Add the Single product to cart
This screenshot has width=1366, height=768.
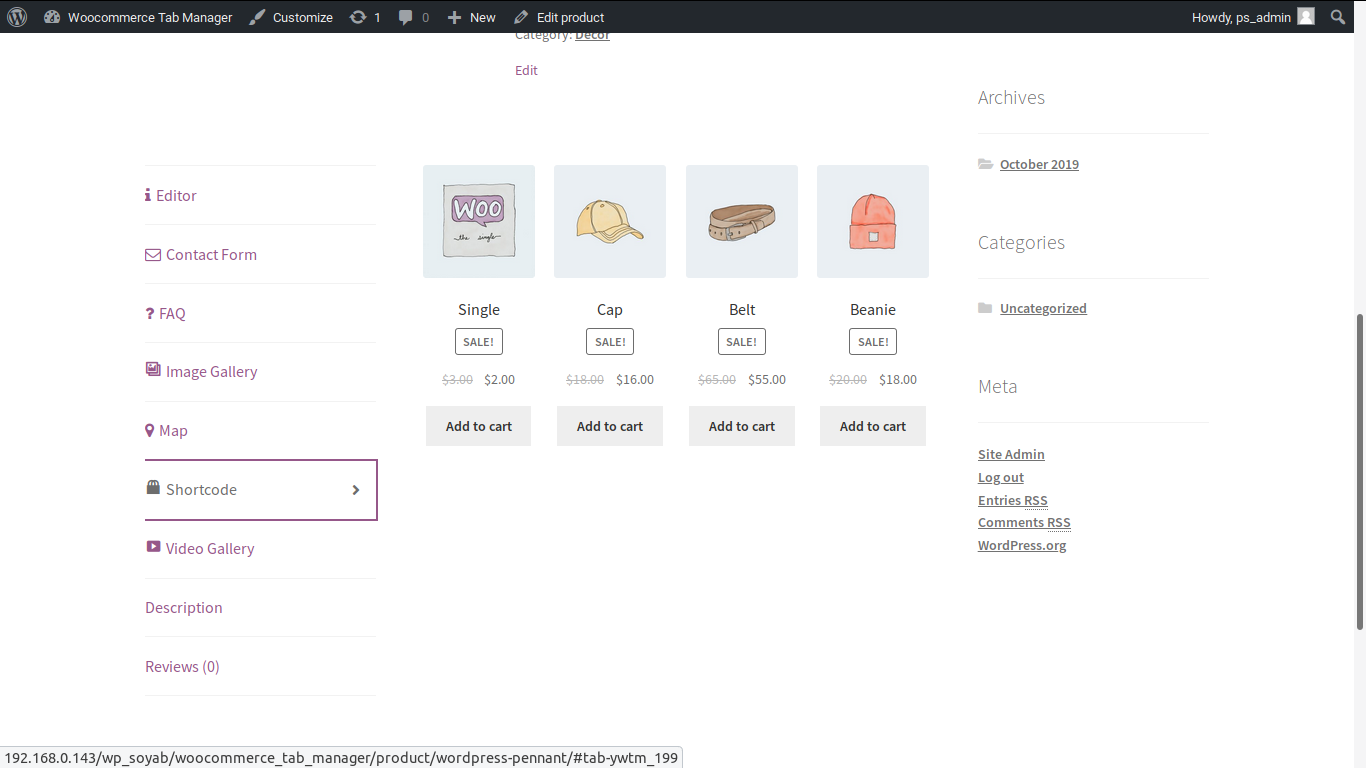click(x=479, y=426)
